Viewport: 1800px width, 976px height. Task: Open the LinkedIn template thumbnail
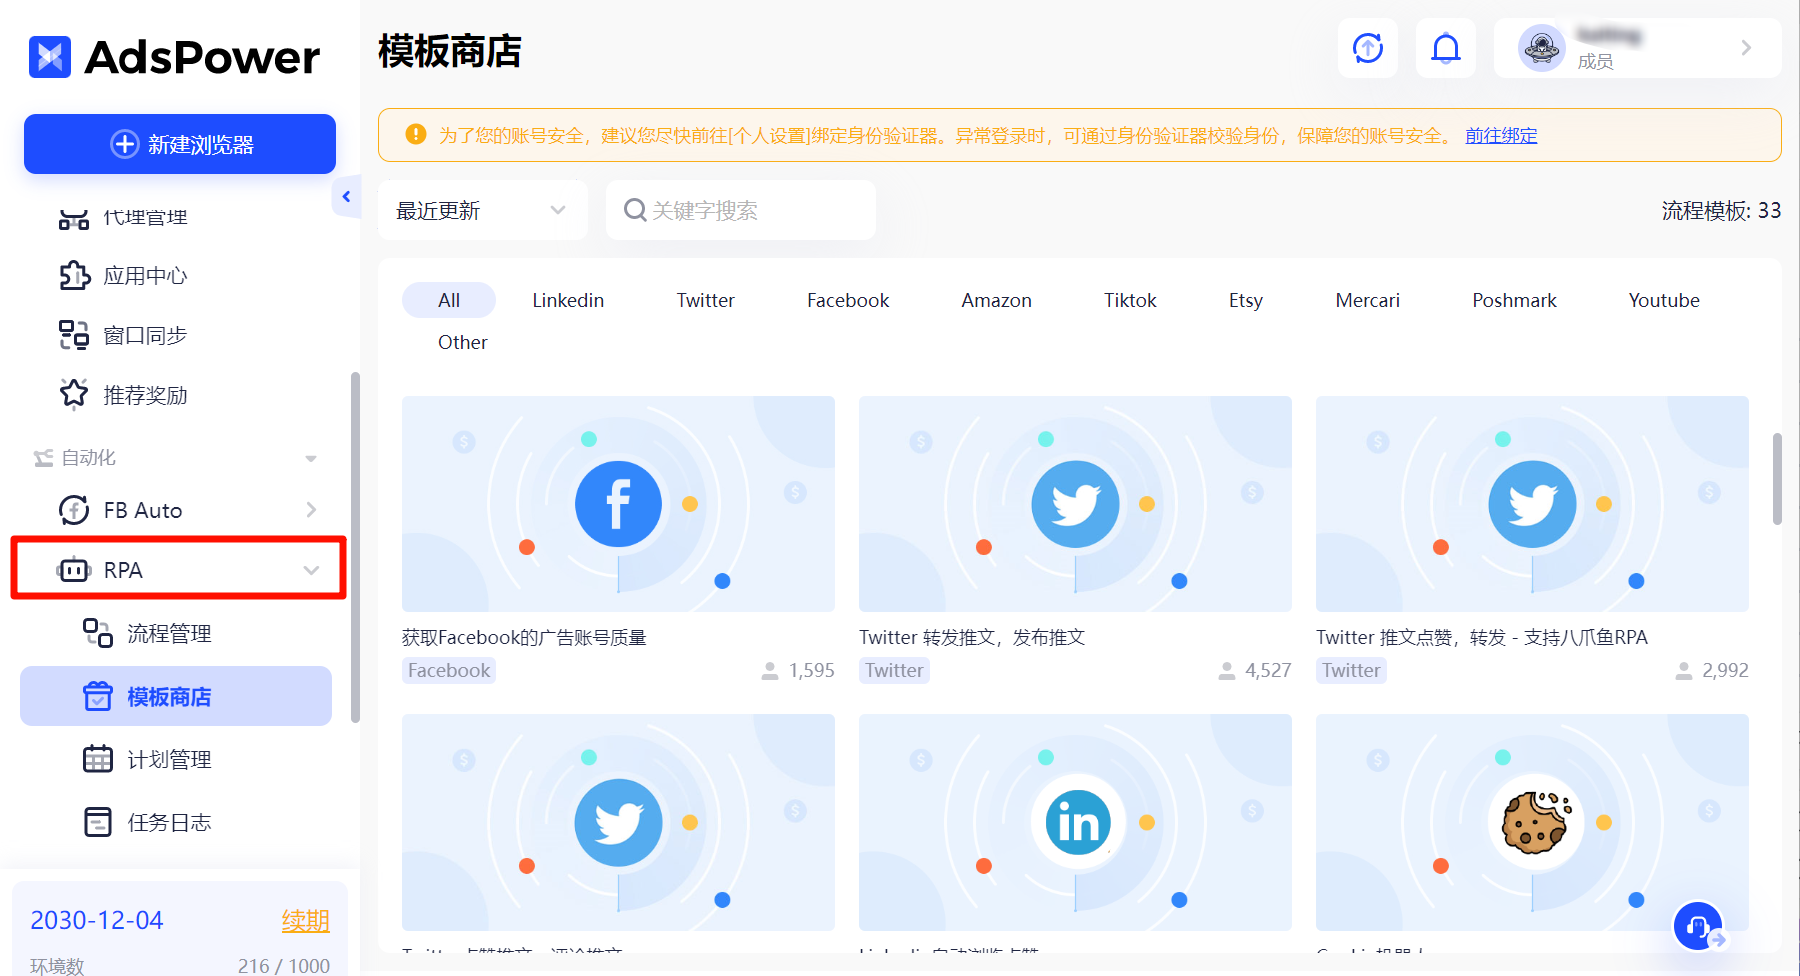[x=1075, y=822]
